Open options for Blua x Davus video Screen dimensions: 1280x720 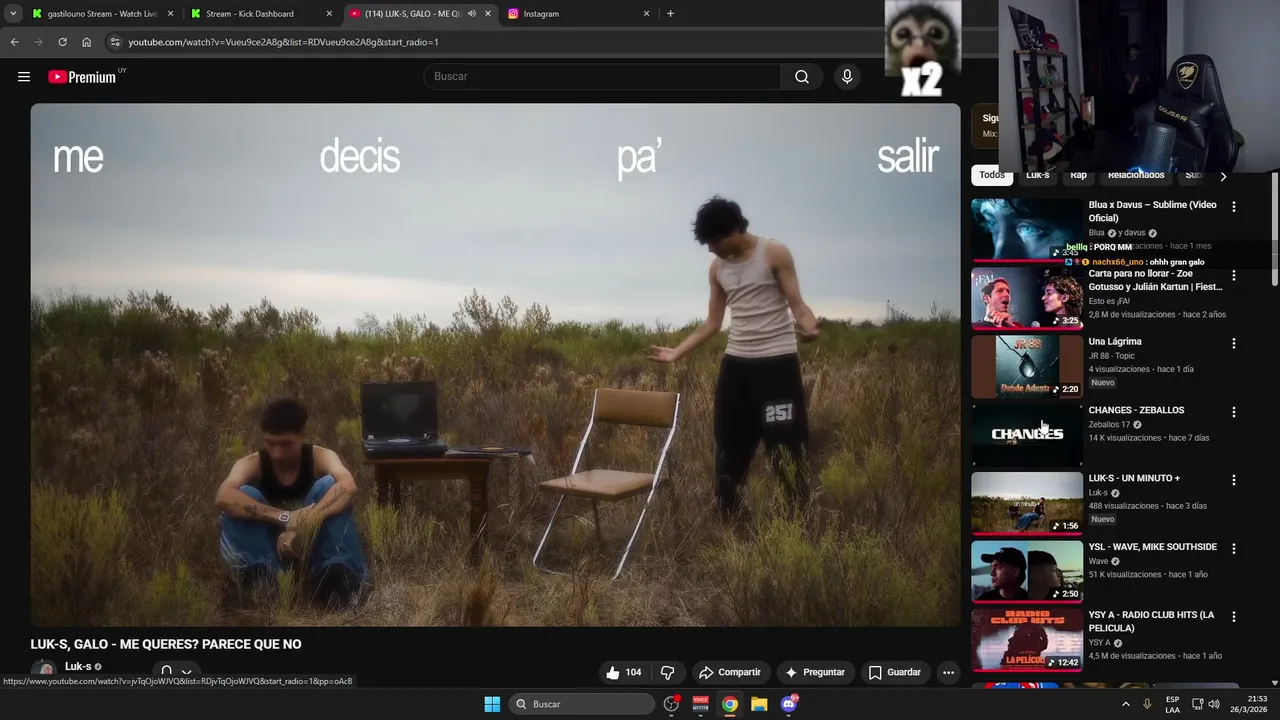[1233, 206]
